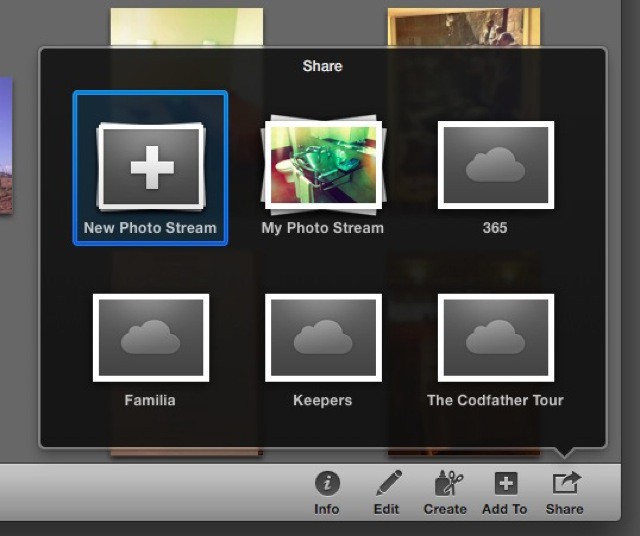
Task: Toggle the Share button in toolbar
Action: 565,485
